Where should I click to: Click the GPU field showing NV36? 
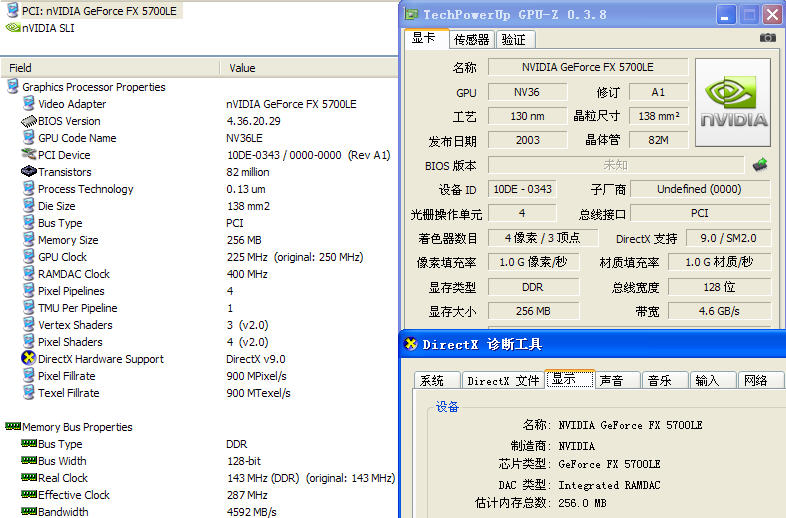(x=527, y=92)
